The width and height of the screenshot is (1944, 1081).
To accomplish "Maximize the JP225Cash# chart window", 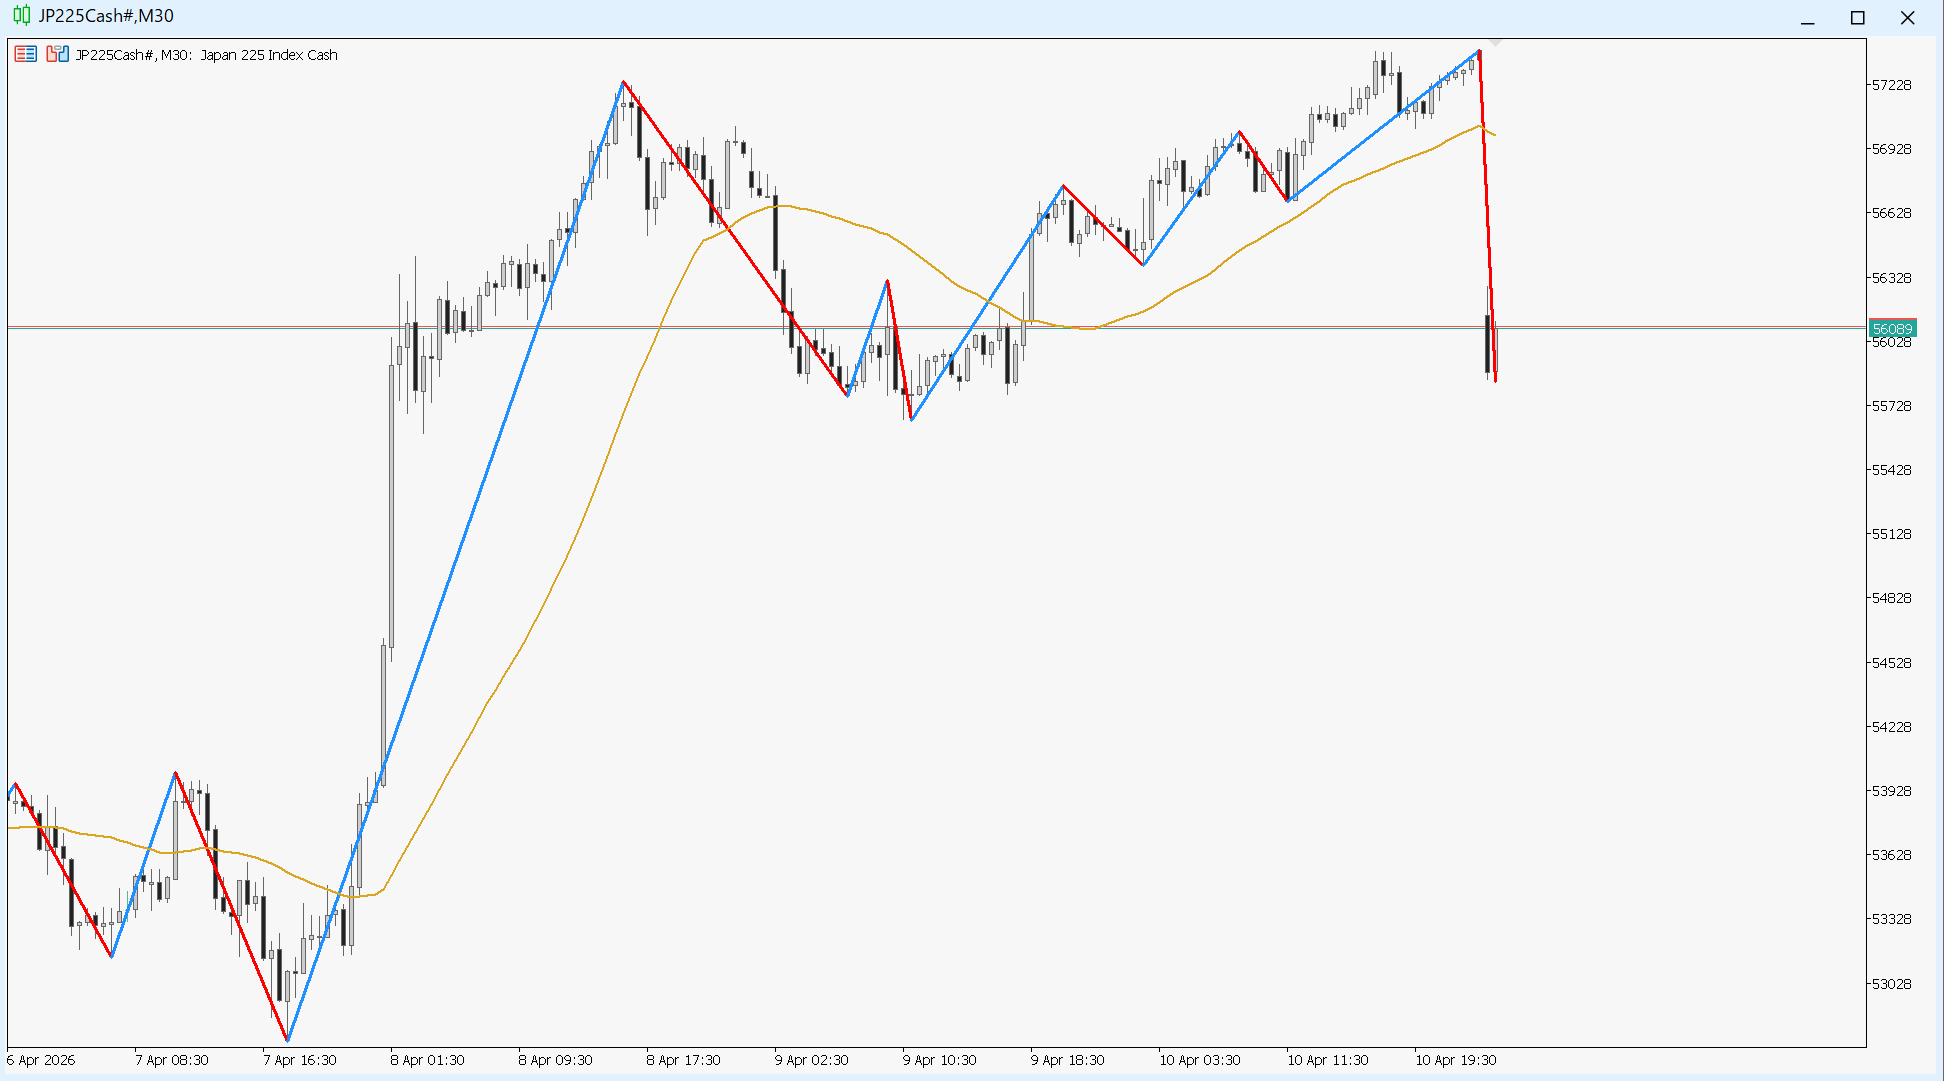I will coord(1857,18).
